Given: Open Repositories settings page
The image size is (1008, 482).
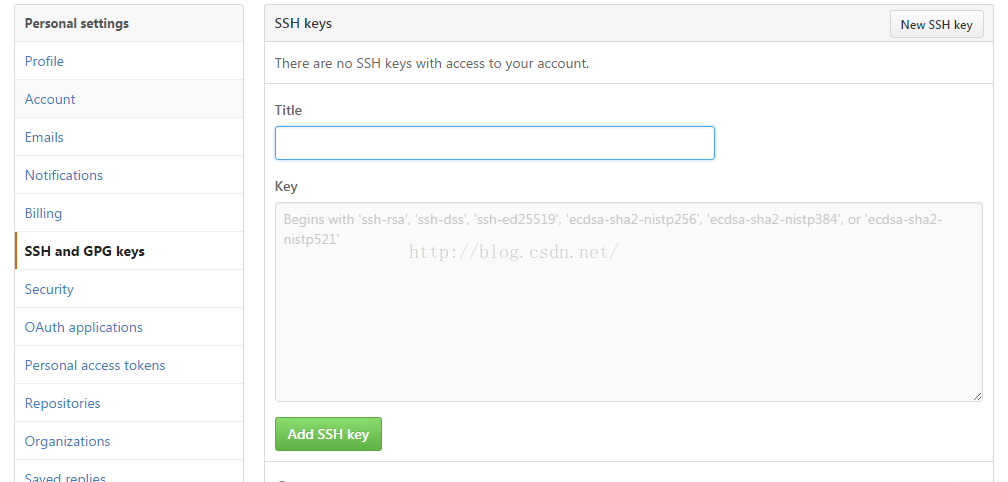Looking at the screenshot, I should coord(63,403).
